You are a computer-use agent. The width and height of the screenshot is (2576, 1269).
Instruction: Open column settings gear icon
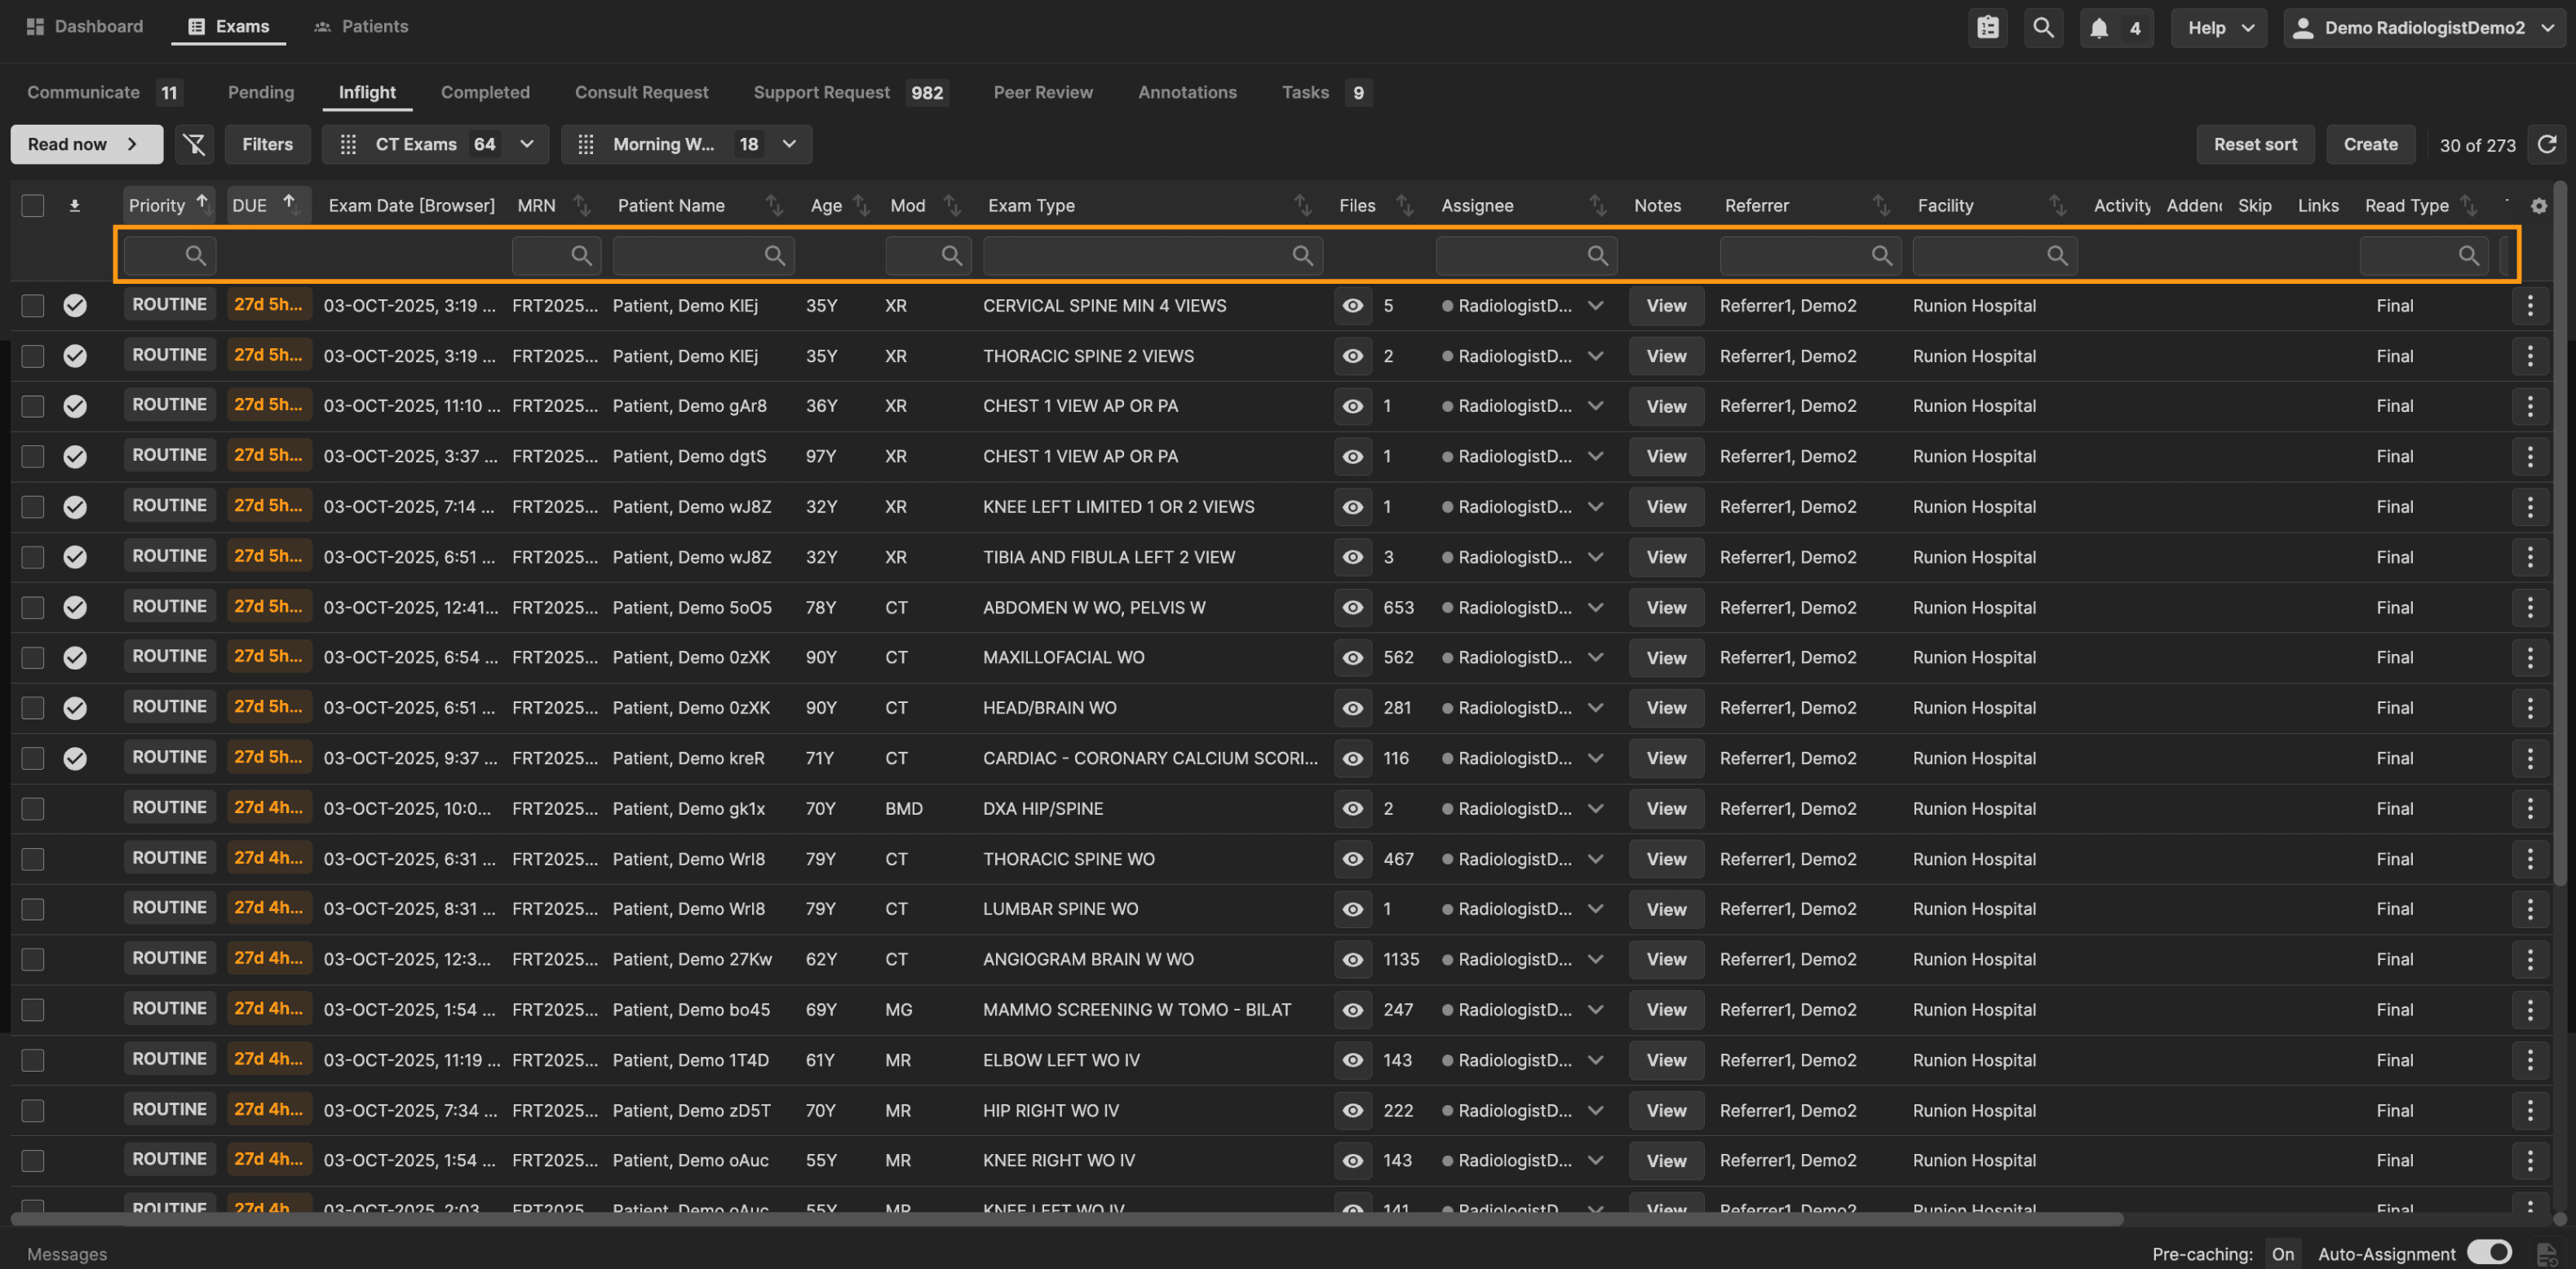(x=2538, y=205)
